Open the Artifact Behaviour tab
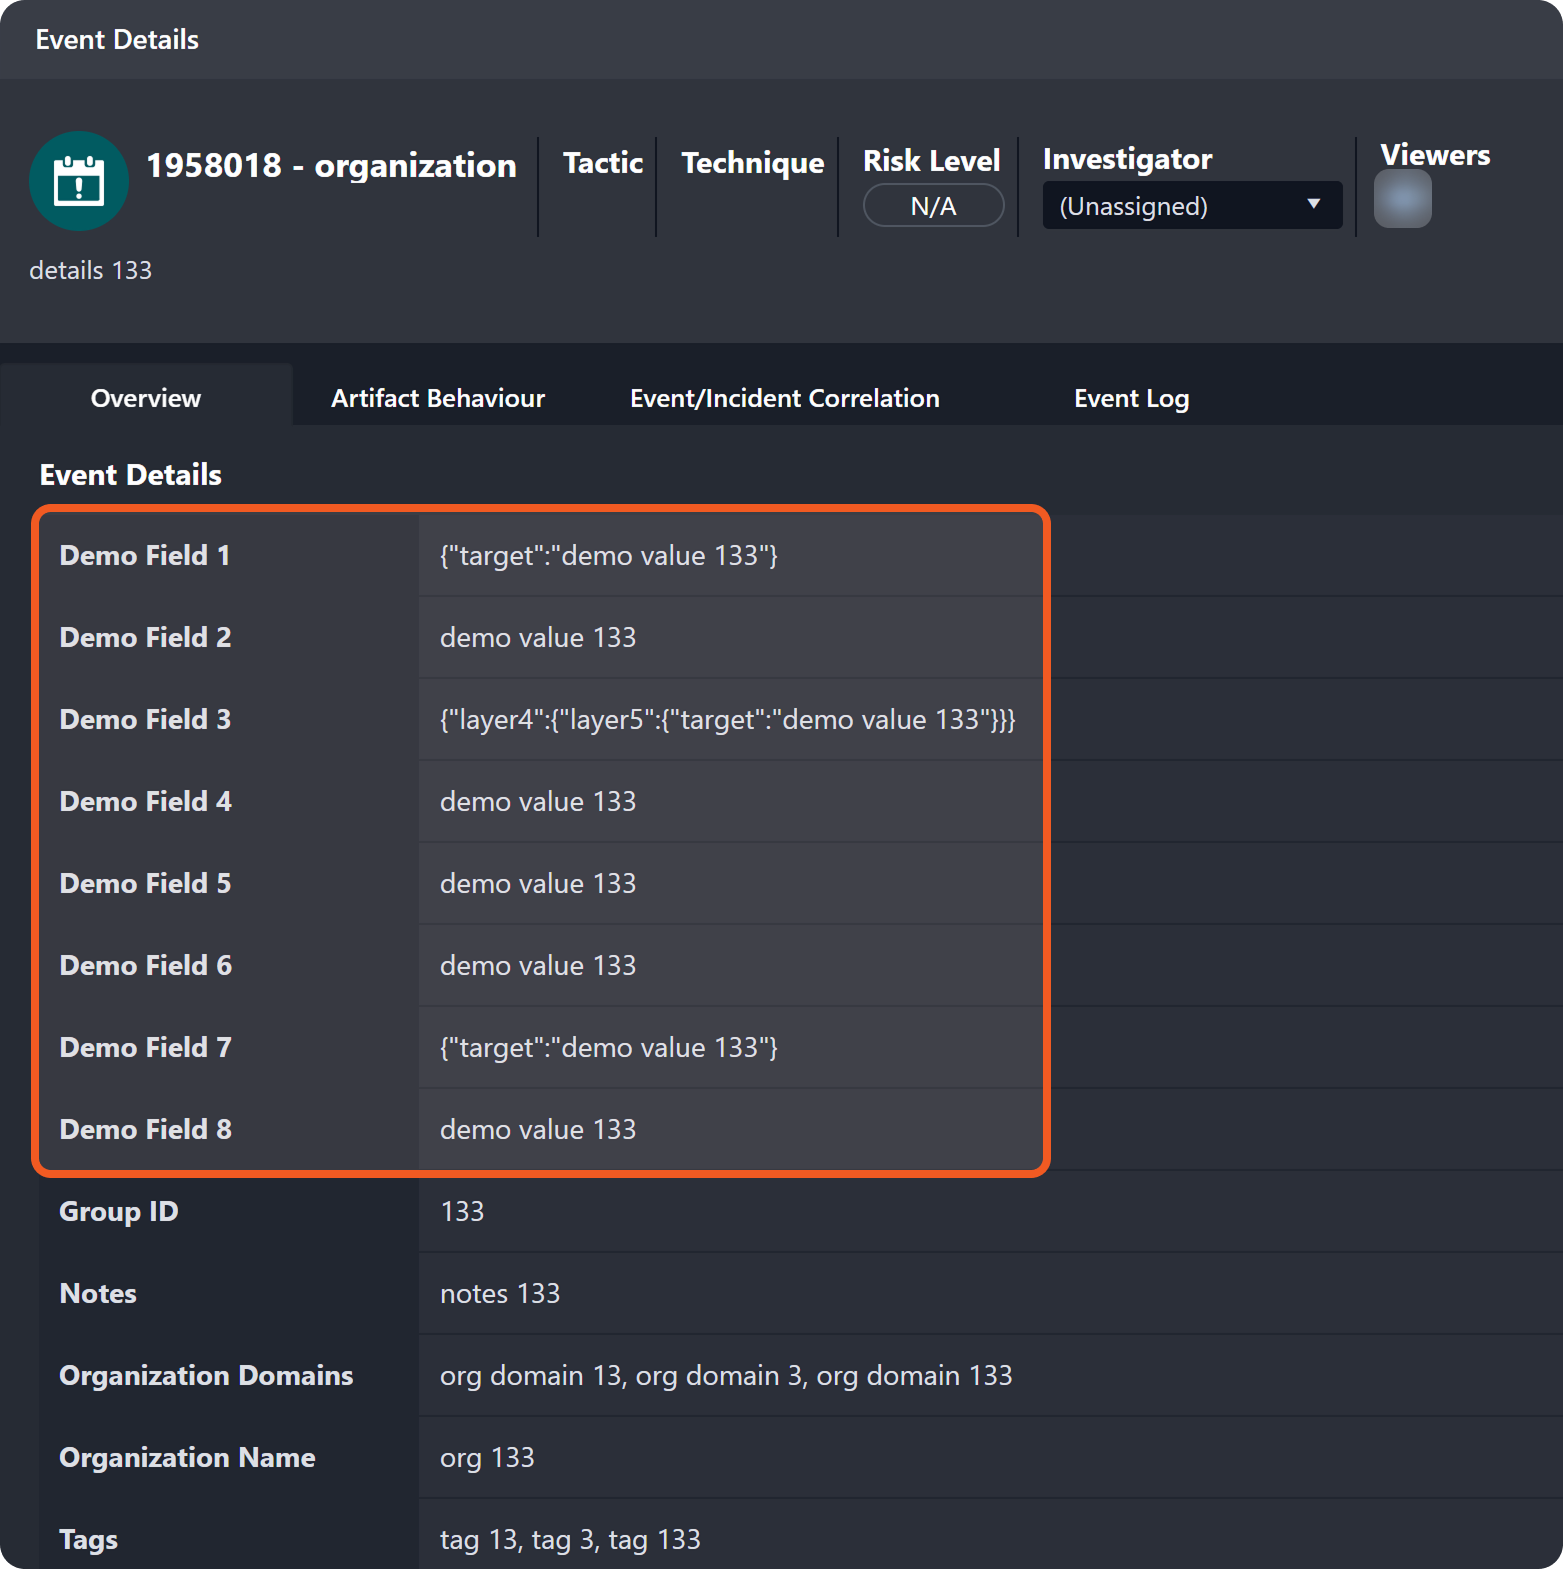The image size is (1563, 1569). (437, 398)
